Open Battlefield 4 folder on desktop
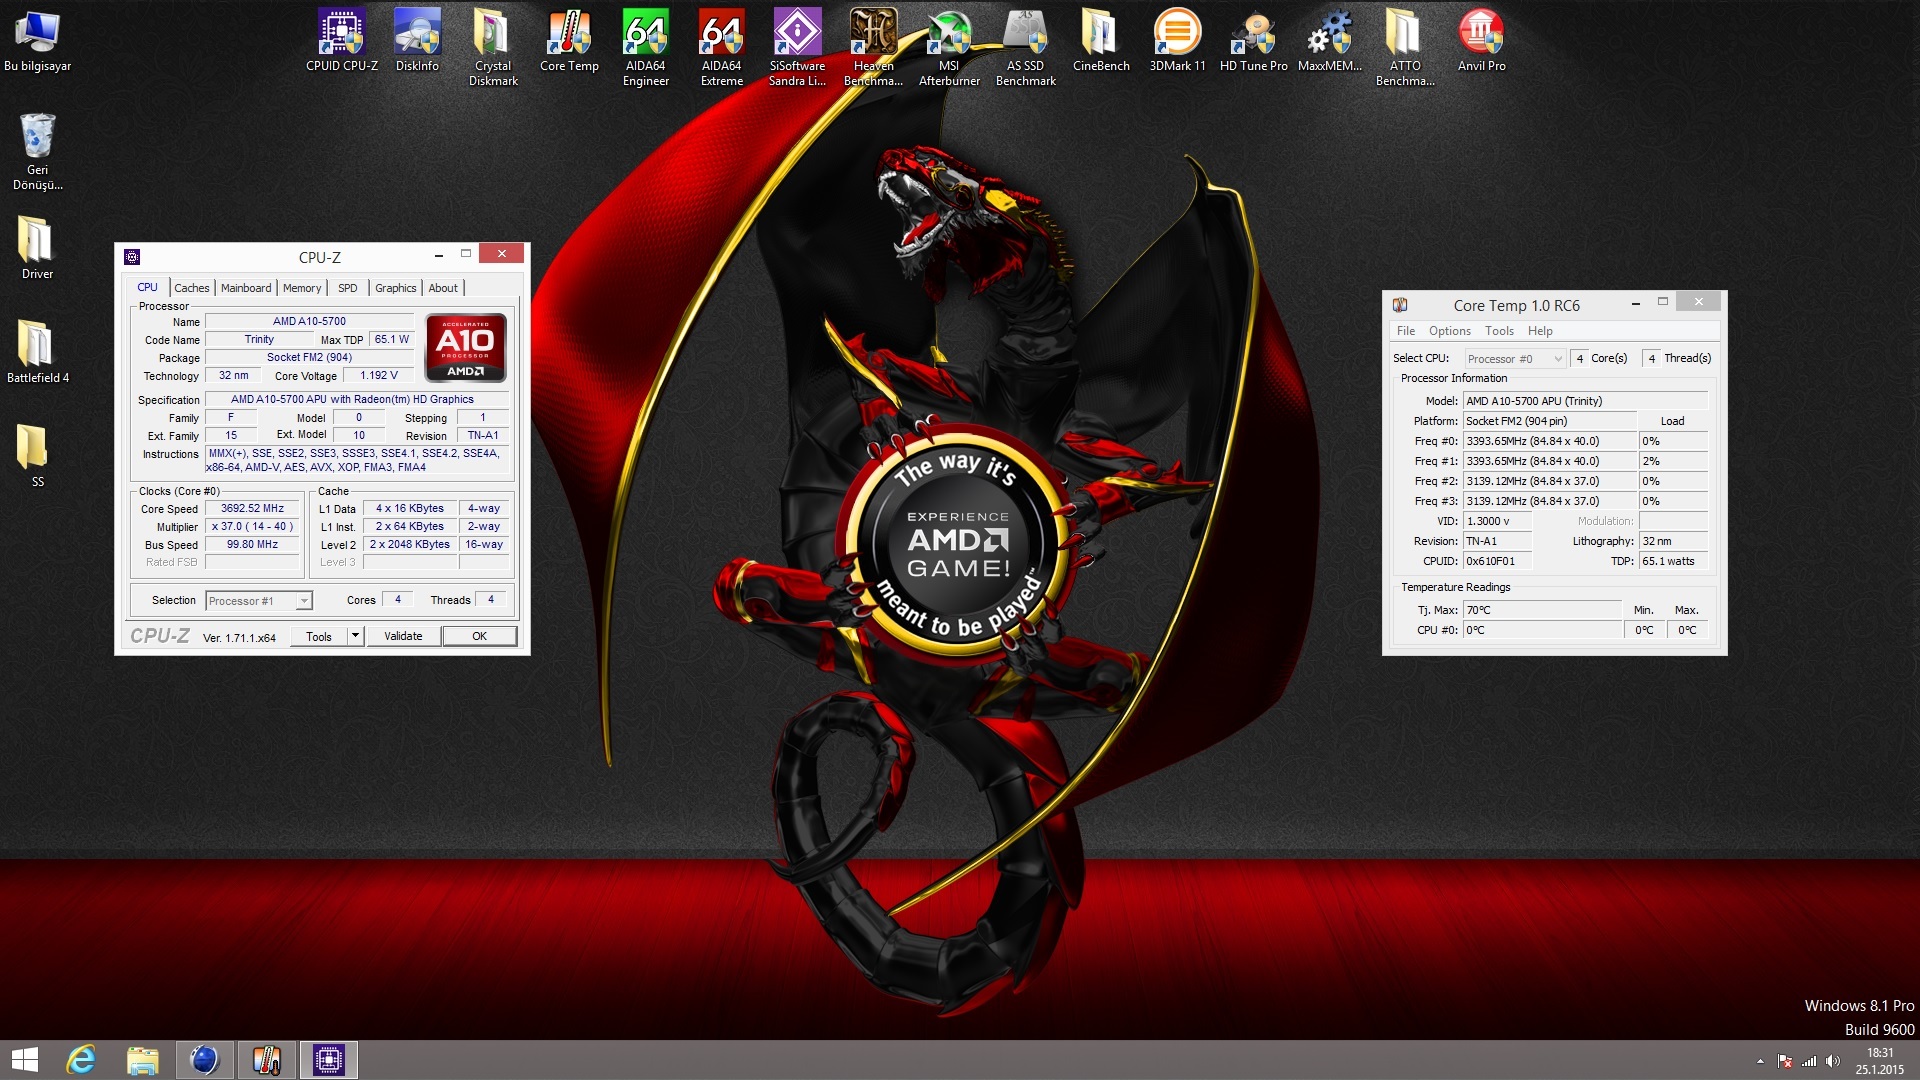The height and width of the screenshot is (1080, 1920). tap(38, 351)
